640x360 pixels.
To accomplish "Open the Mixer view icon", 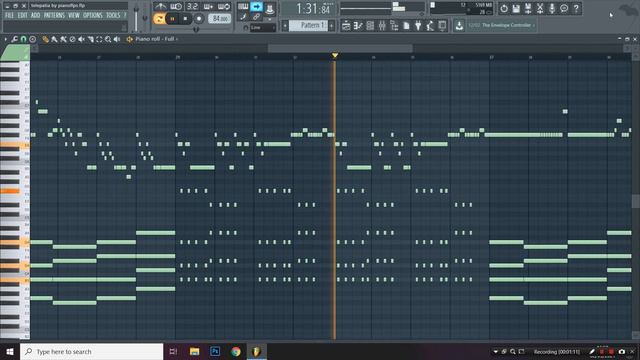I will (x=382, y=26).
